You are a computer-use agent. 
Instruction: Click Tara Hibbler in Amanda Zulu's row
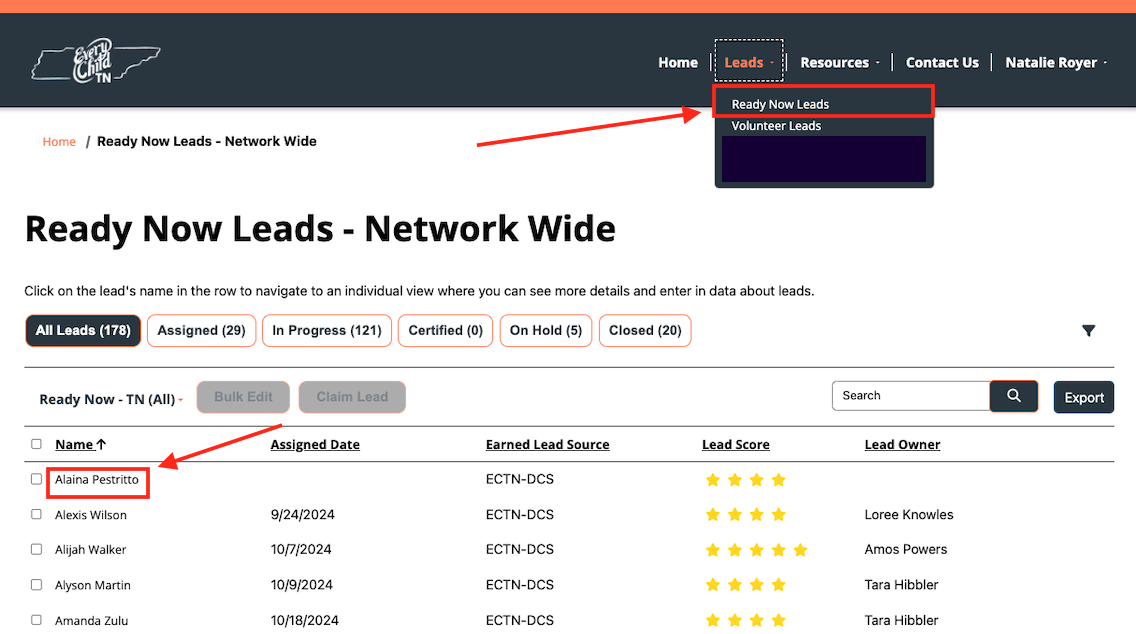(x=901, y=621)
